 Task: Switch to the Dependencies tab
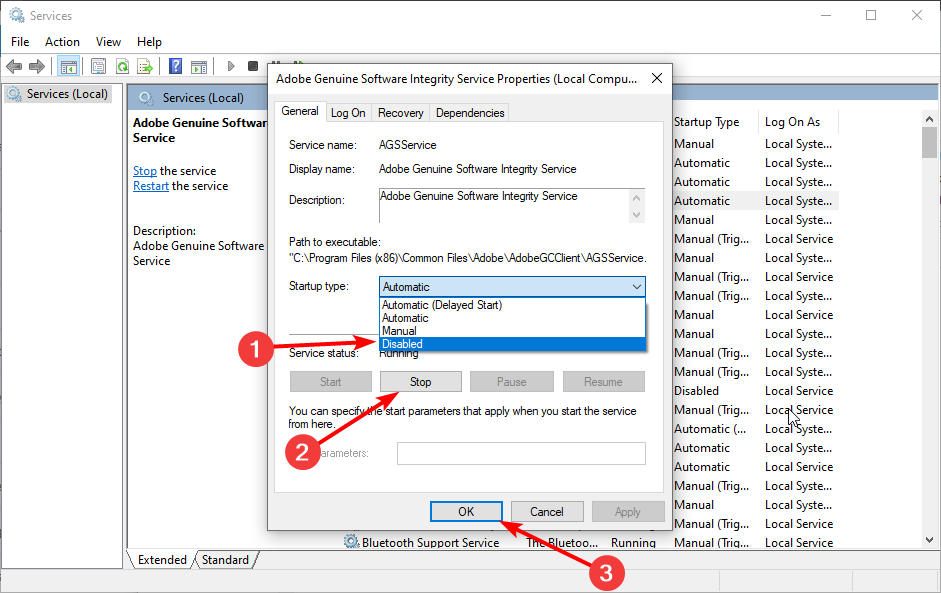tap(470, 113)
